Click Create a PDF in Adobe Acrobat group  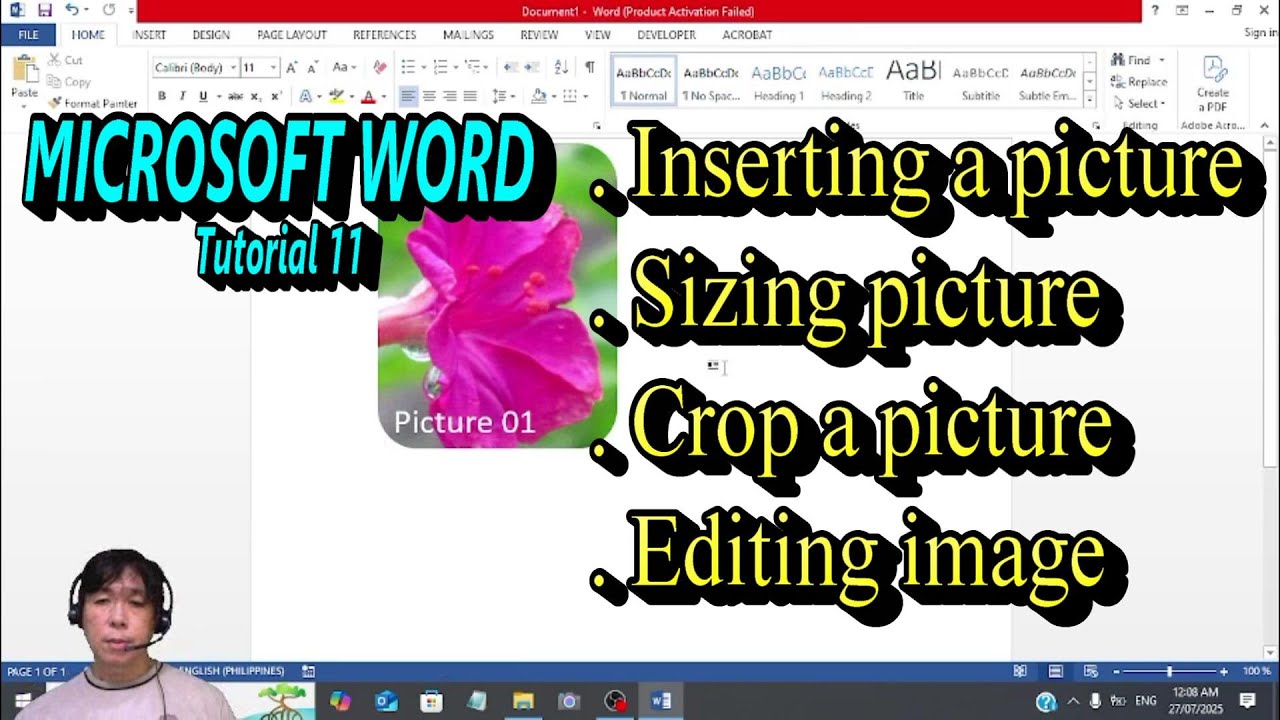pos(1213,84)
